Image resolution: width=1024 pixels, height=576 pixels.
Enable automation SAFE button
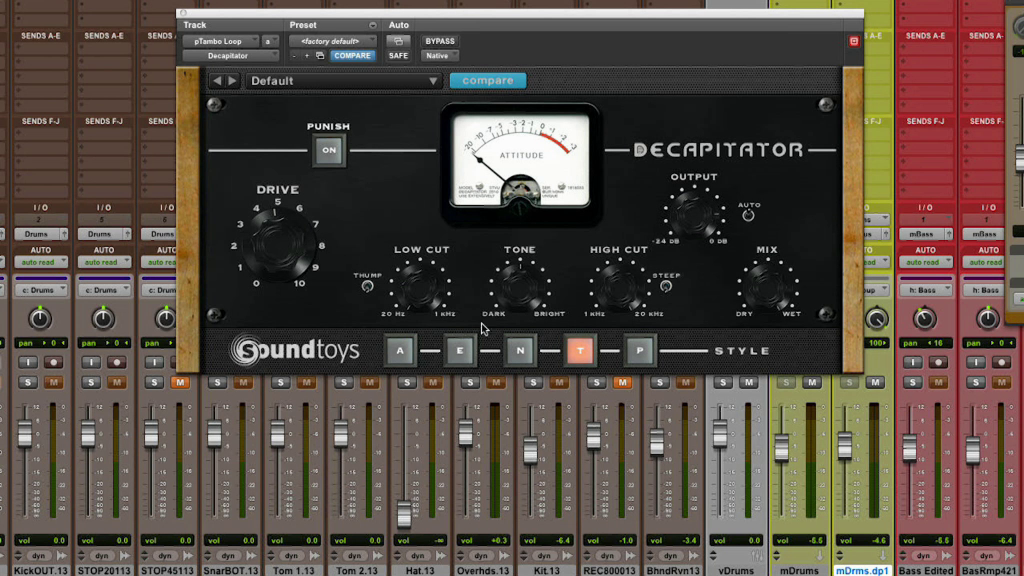pyautogui.click(x=398, y=56)
